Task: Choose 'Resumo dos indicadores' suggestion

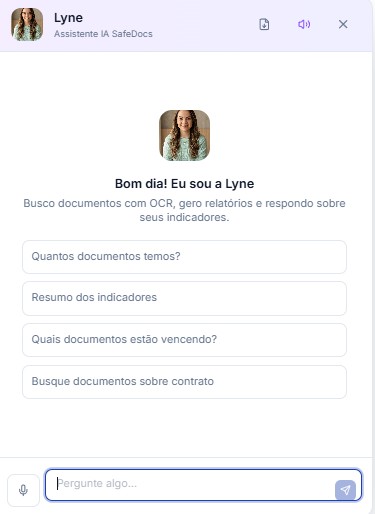Action: tap(184, 298)
